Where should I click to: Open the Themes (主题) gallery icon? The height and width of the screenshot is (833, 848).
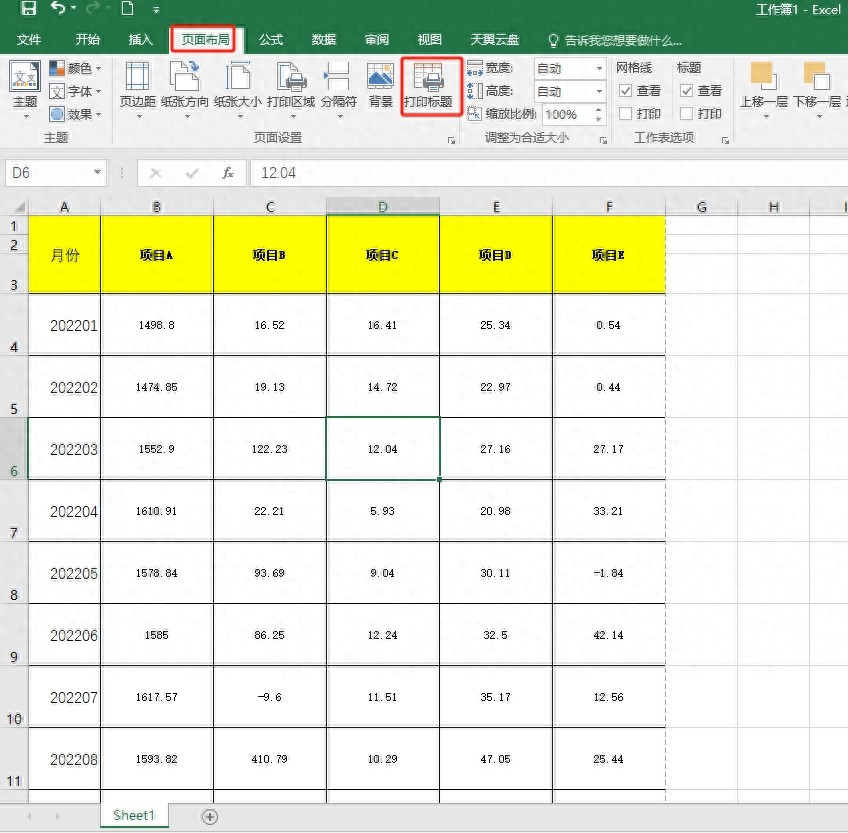coord(25,77)
